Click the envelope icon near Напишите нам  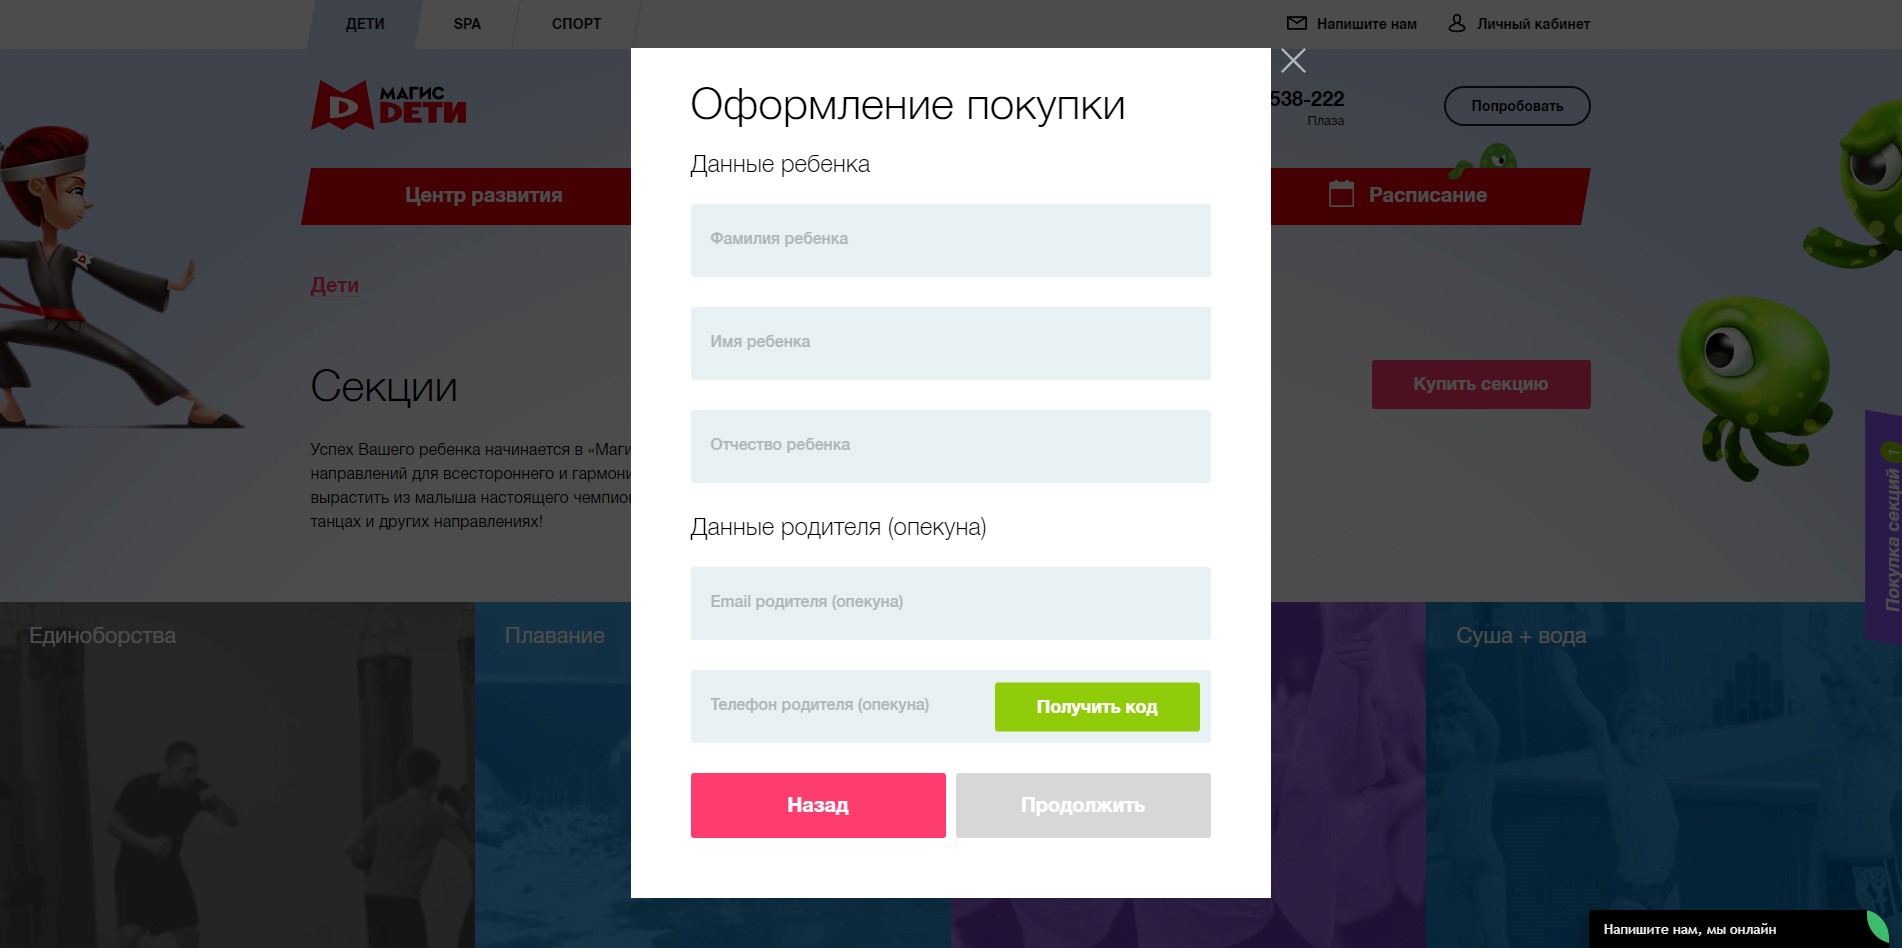point(1297,23)
